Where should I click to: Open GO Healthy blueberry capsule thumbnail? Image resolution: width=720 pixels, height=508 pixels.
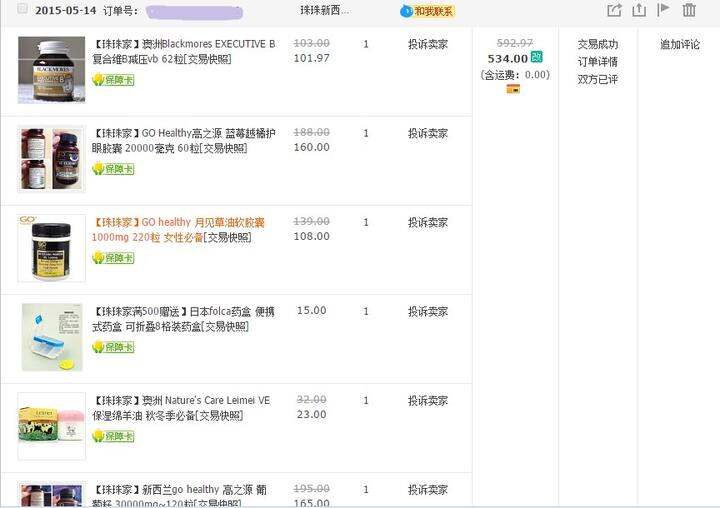tap(51, 159)
